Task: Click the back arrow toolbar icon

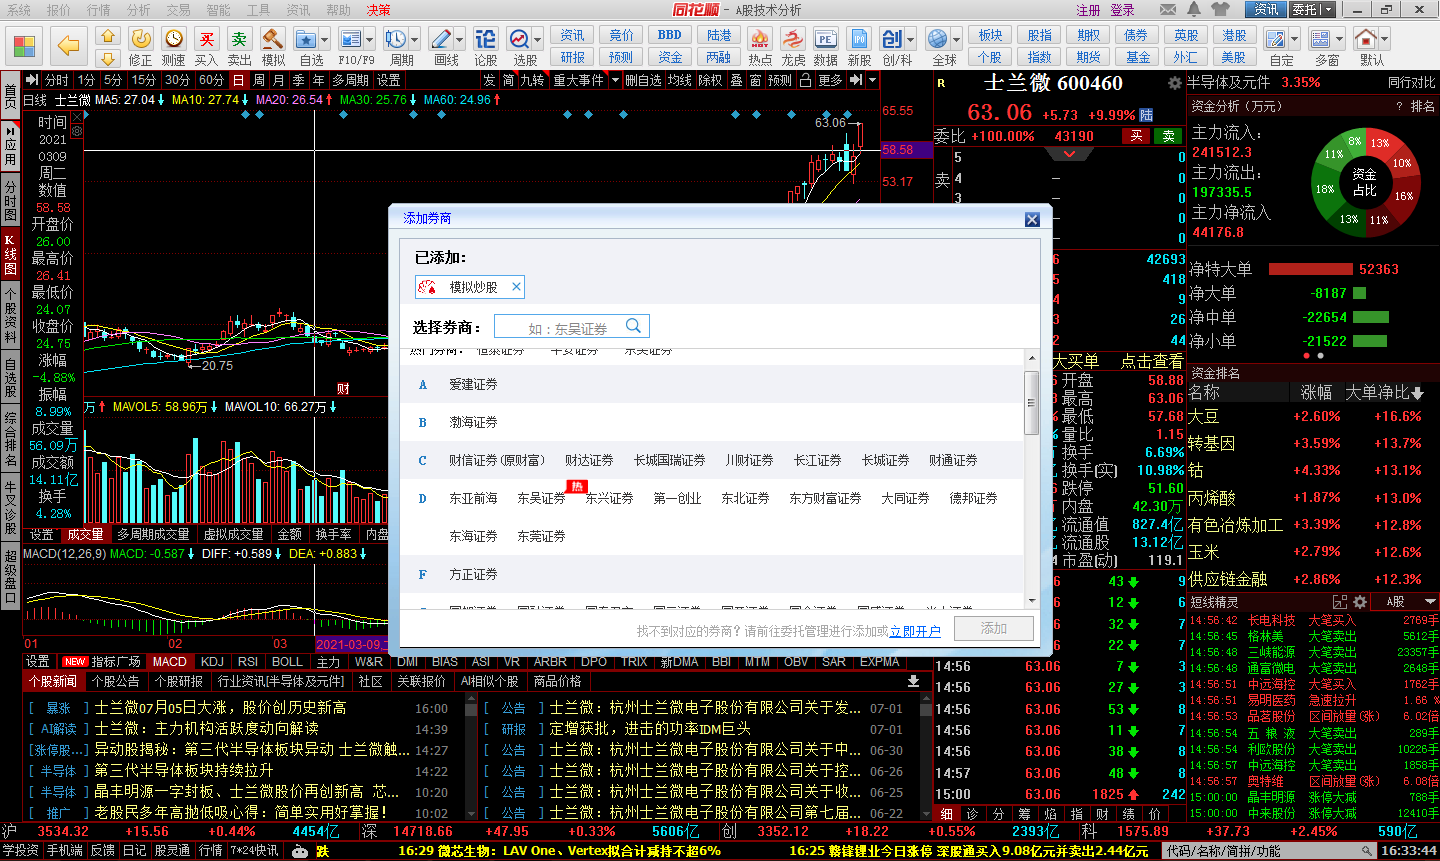Action: [68, 45]
